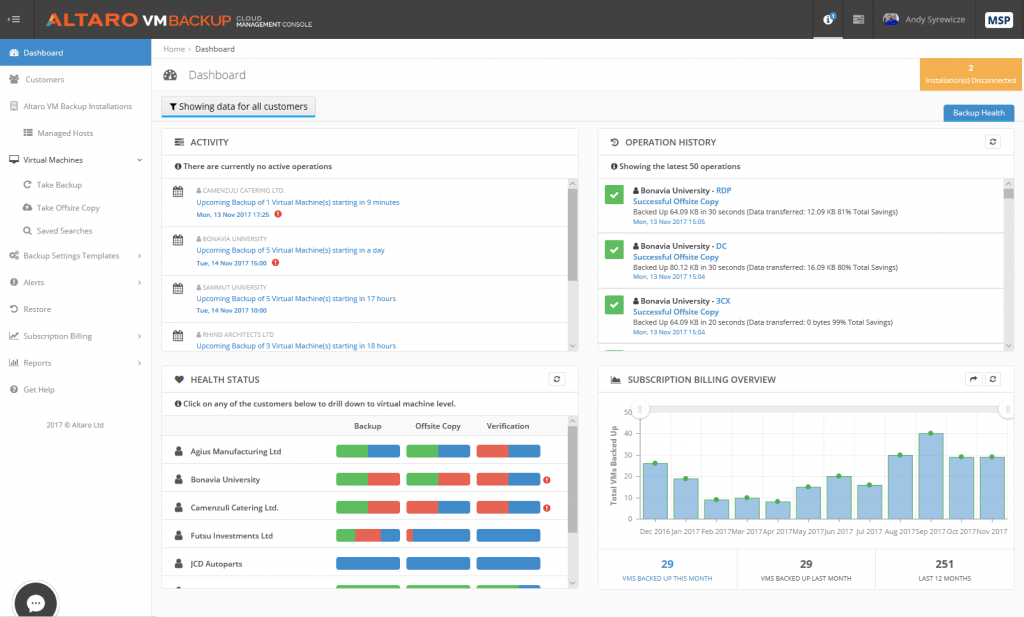Click the red alert icon beside Mon, 13 Nov 2017 17:25
Screen dimensions: 1024x617
click(278, 214)
